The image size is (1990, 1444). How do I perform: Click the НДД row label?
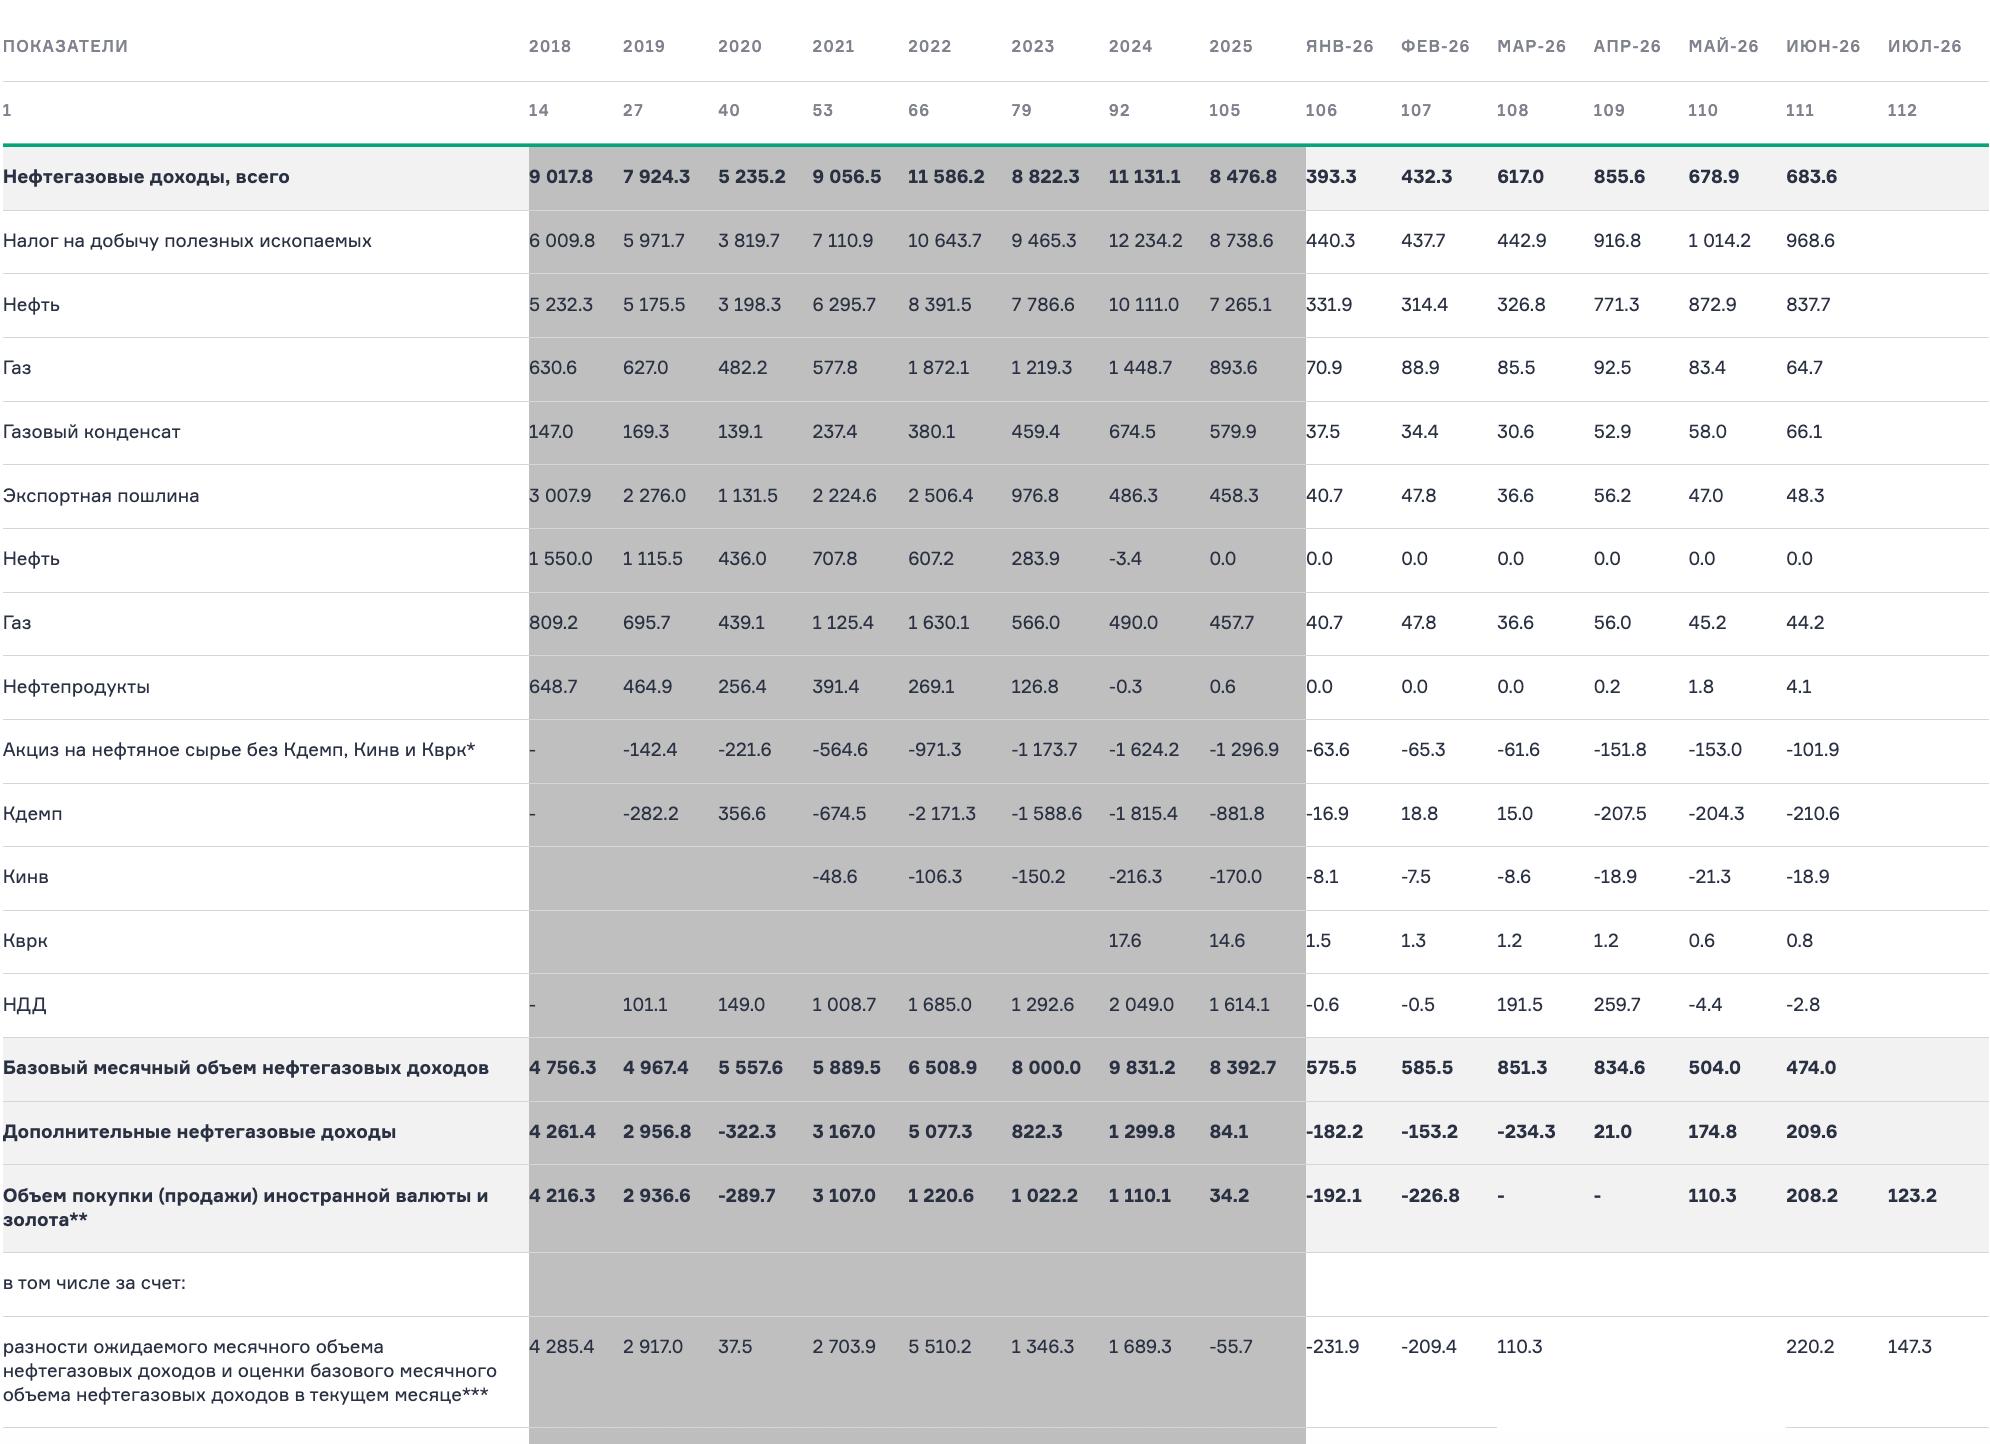tap(24, 1005)
